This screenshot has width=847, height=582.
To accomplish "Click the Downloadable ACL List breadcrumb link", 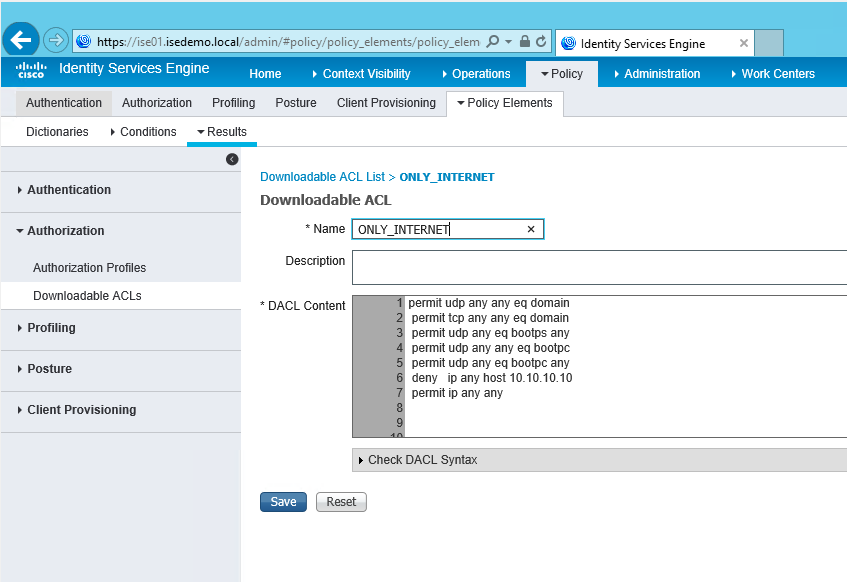I will point(322,177).
